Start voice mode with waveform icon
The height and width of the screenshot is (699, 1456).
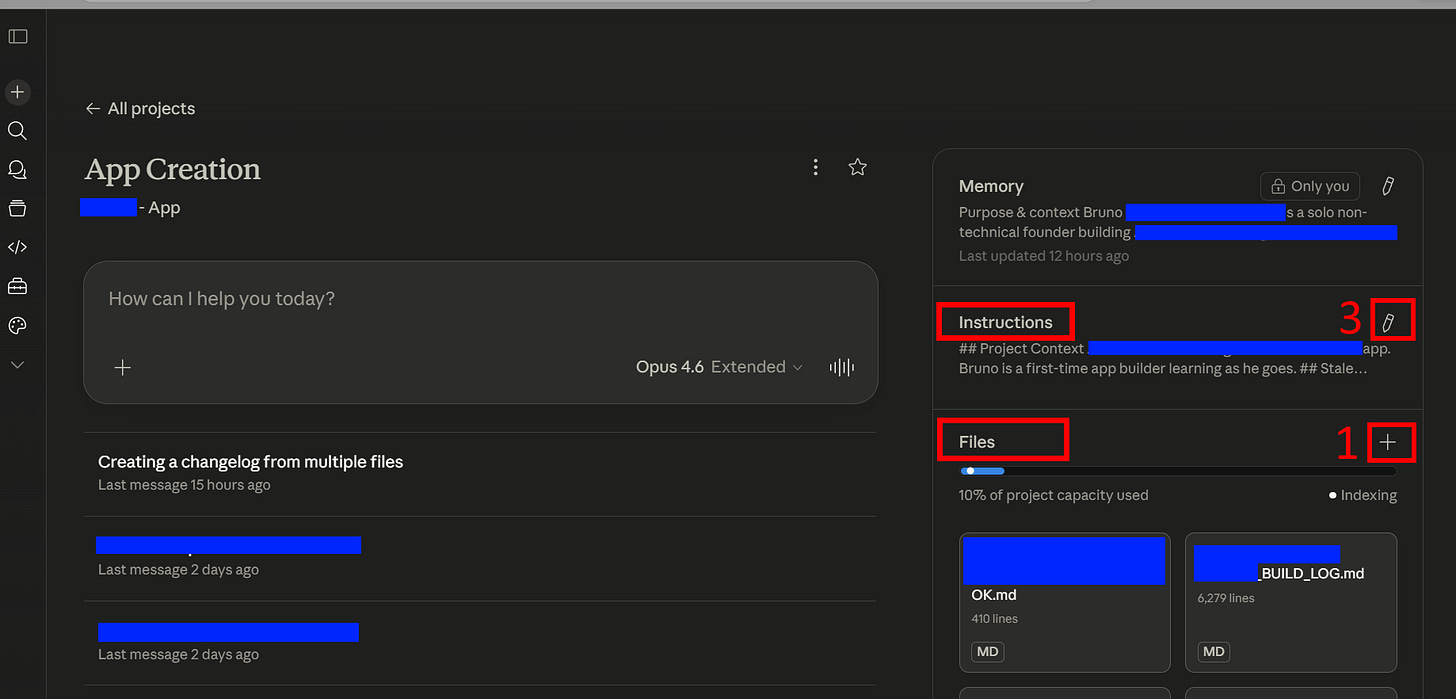point(842,367)
